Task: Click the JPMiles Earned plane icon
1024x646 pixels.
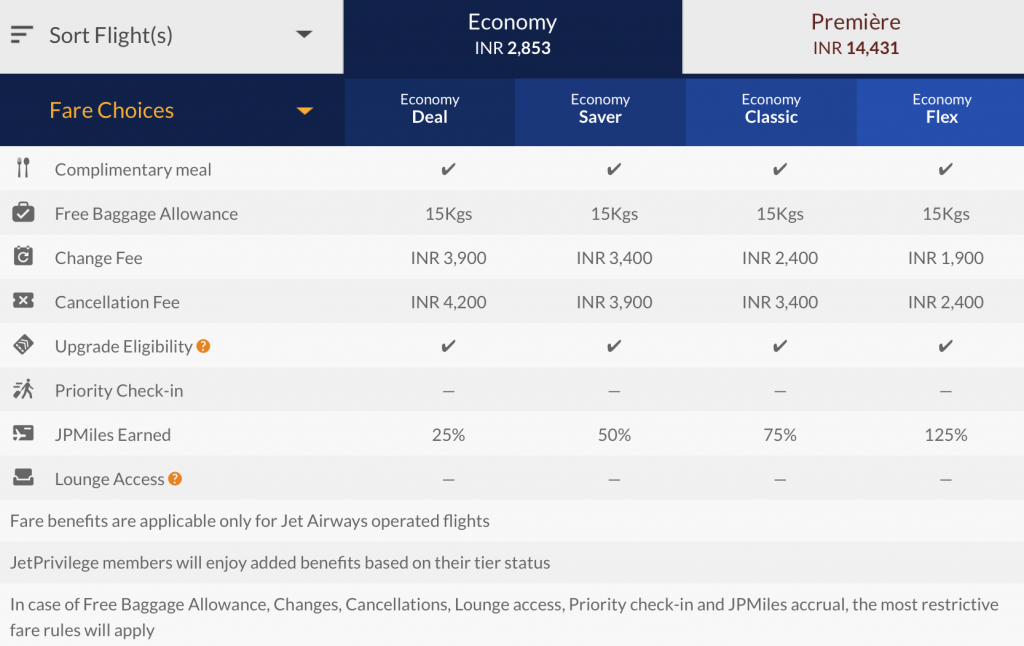Action: click(23, 434)
